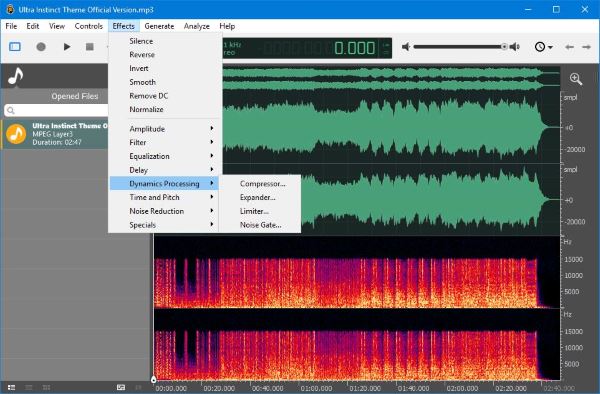The image size is (600, 394).
Task: Open the File menu
Action: click(11, 26)
